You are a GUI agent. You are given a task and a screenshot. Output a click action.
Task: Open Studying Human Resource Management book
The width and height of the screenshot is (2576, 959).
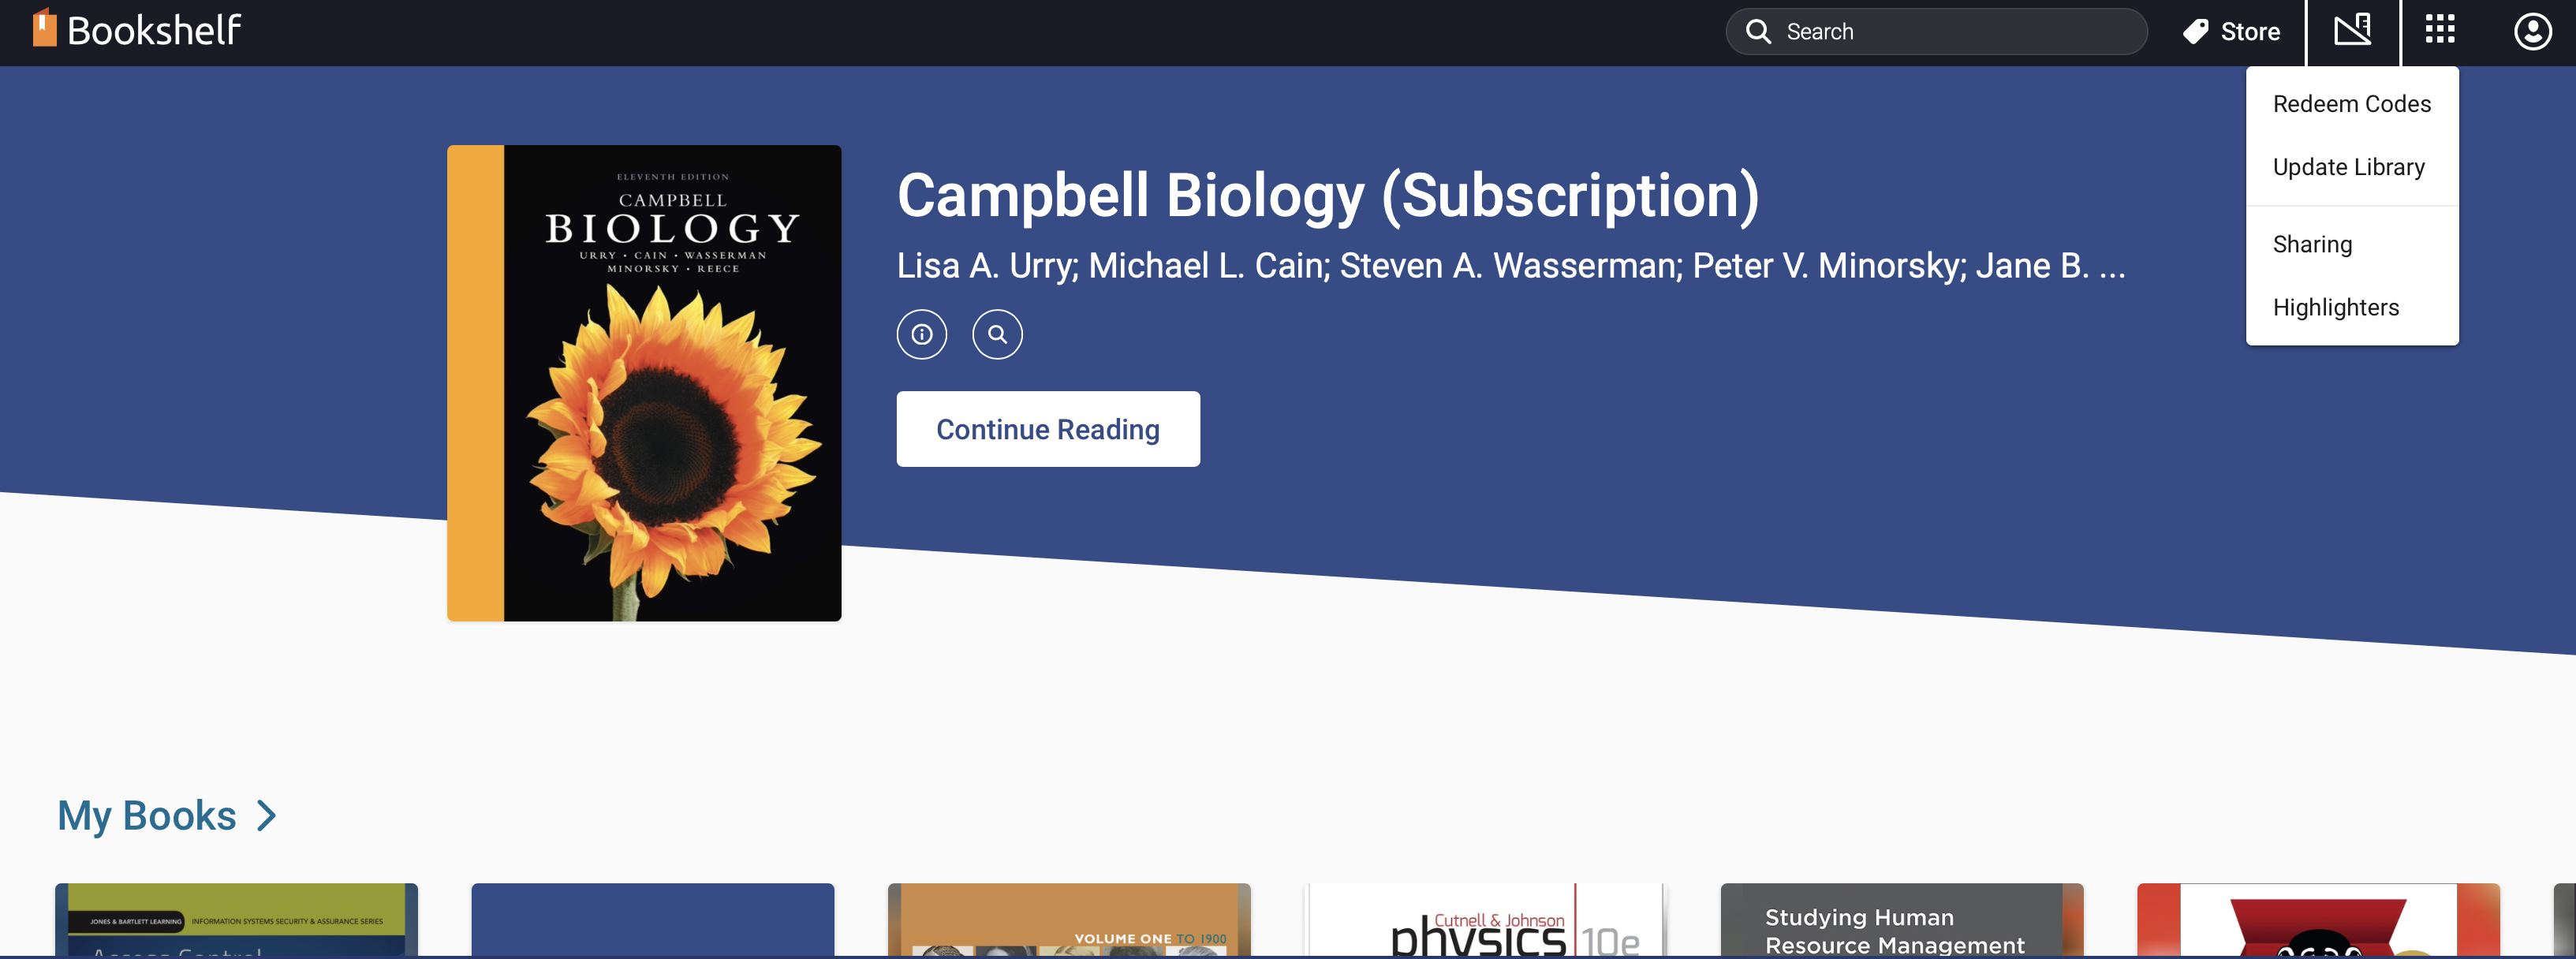pos(1901,921)
